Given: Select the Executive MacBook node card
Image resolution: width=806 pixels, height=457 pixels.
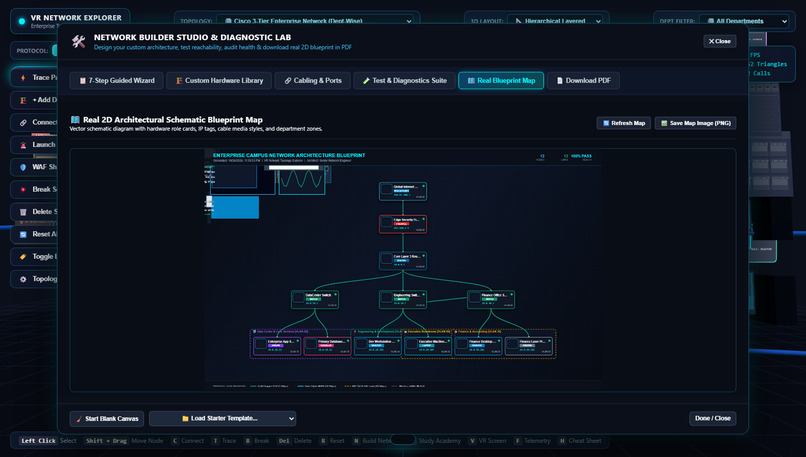Looking at the screenshot, I should point(428,346).
